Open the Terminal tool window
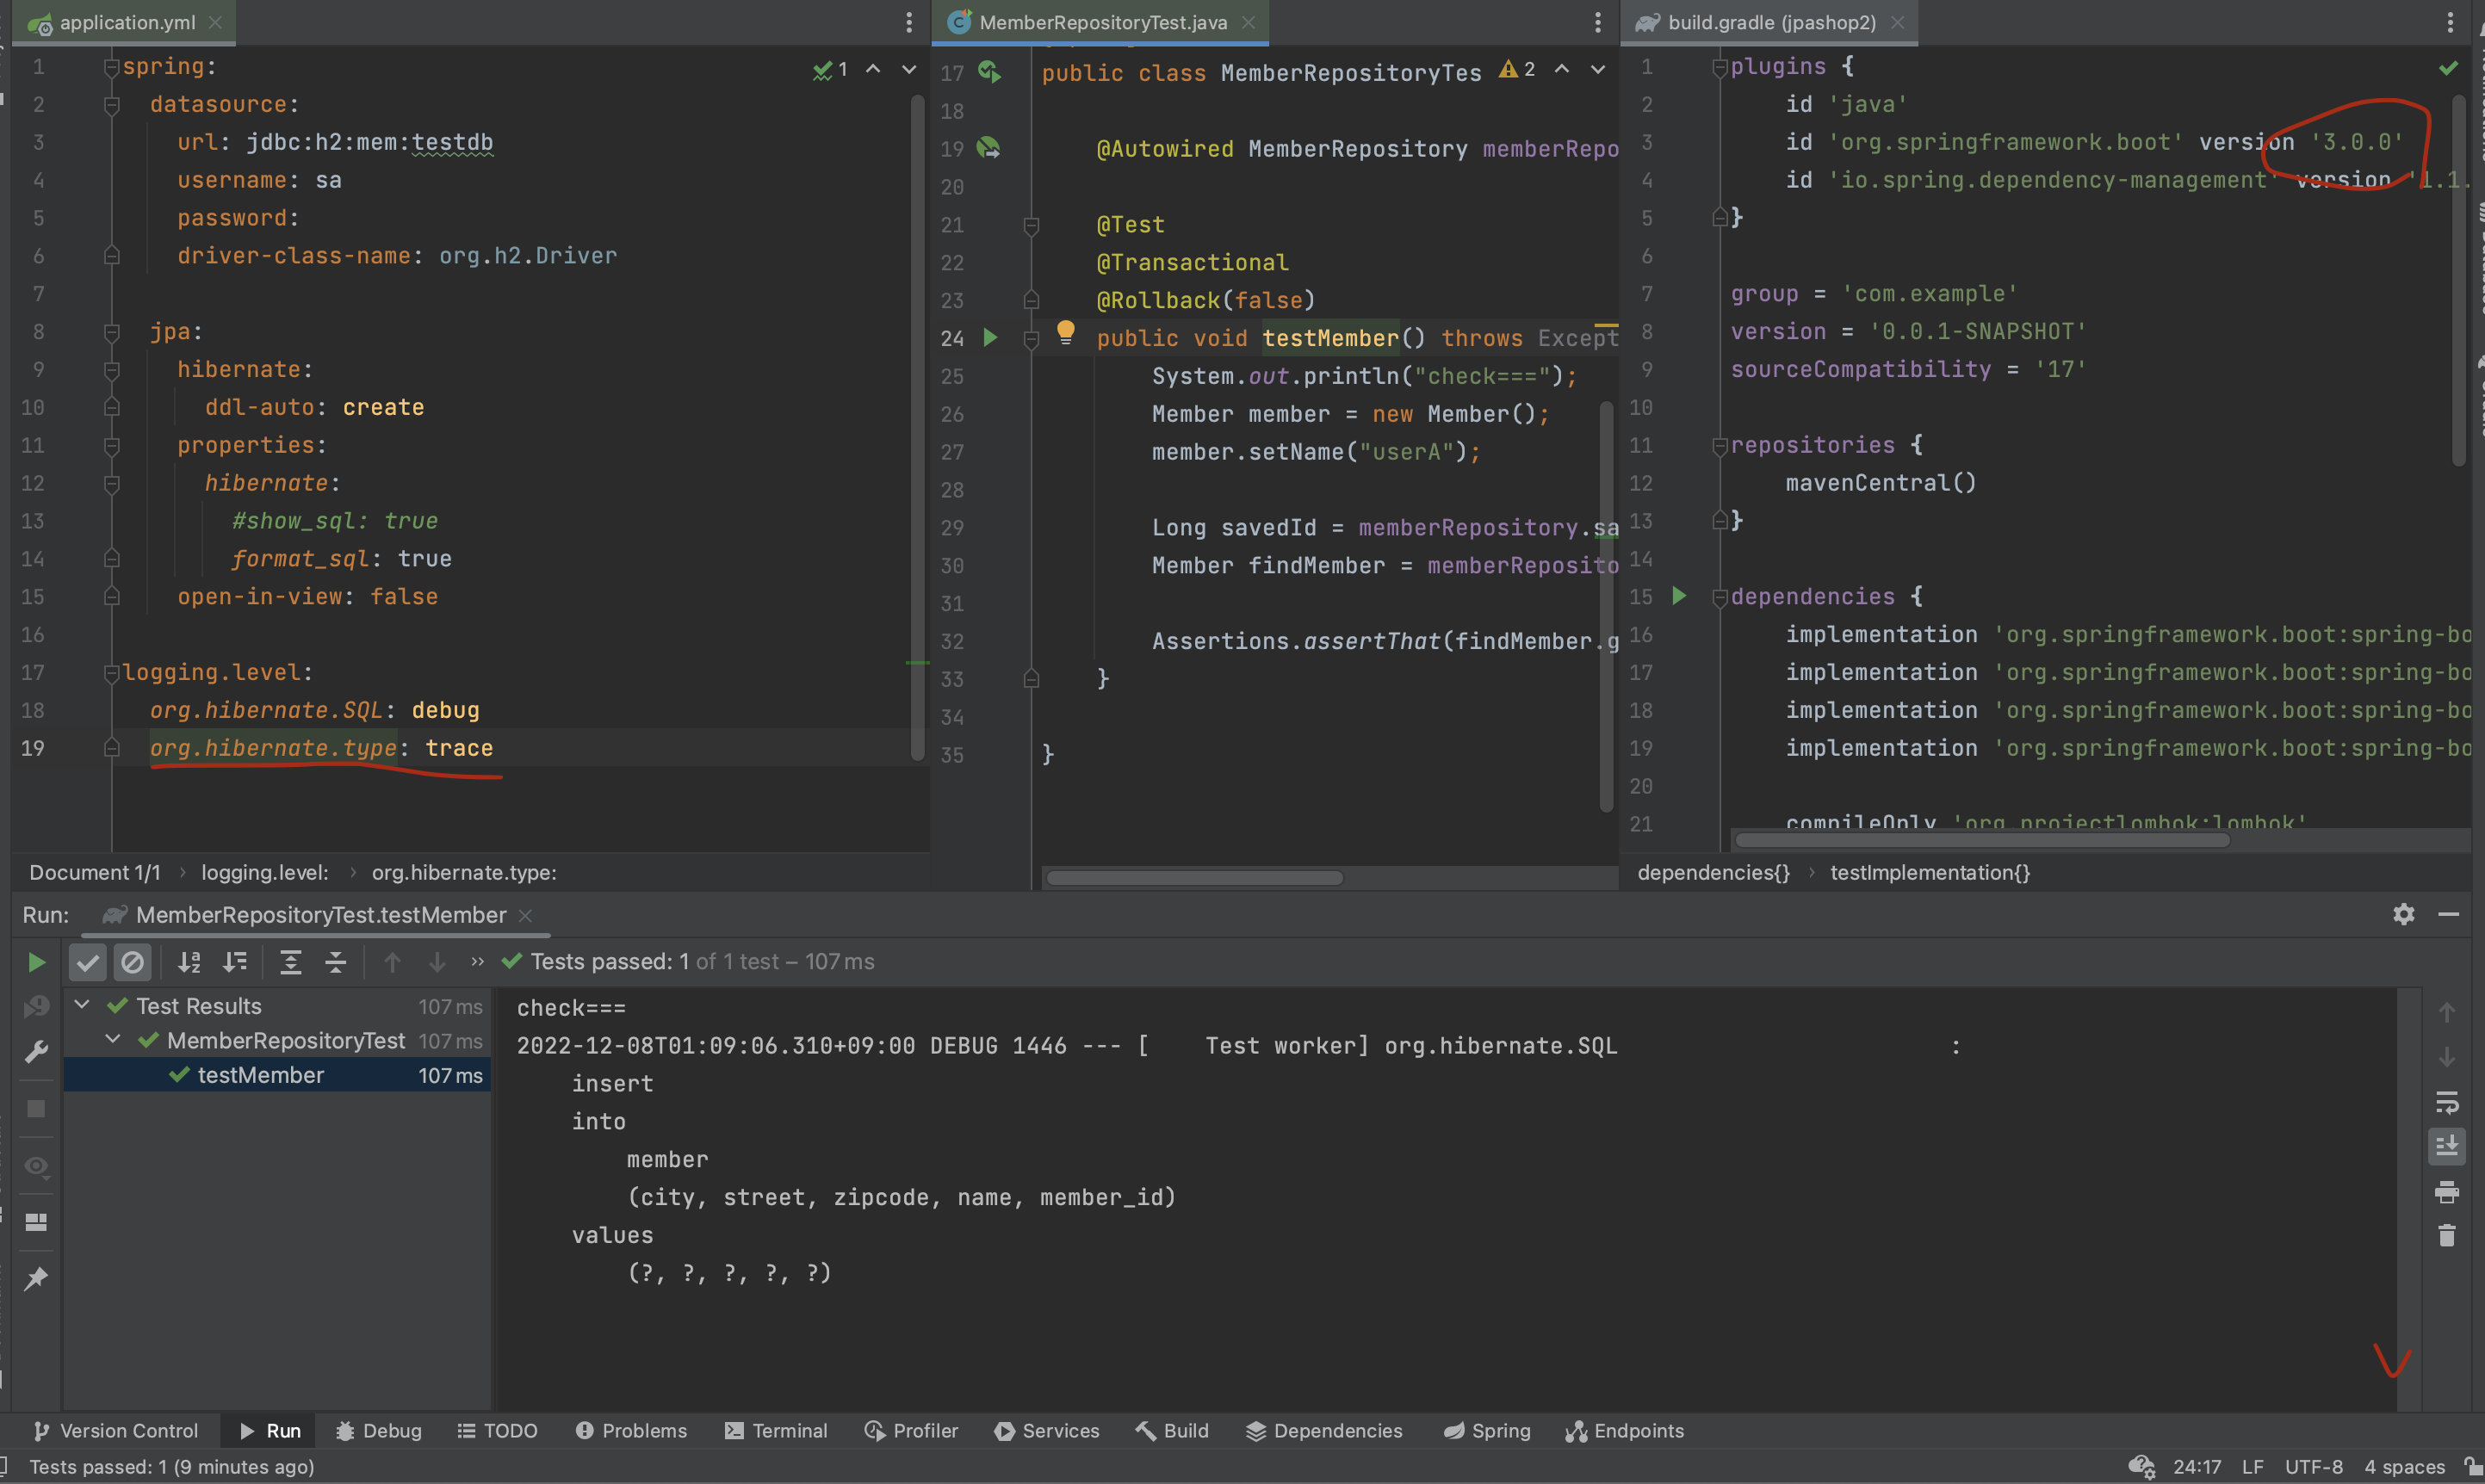The image size is (2485, 1484). tap(776, 1431)
